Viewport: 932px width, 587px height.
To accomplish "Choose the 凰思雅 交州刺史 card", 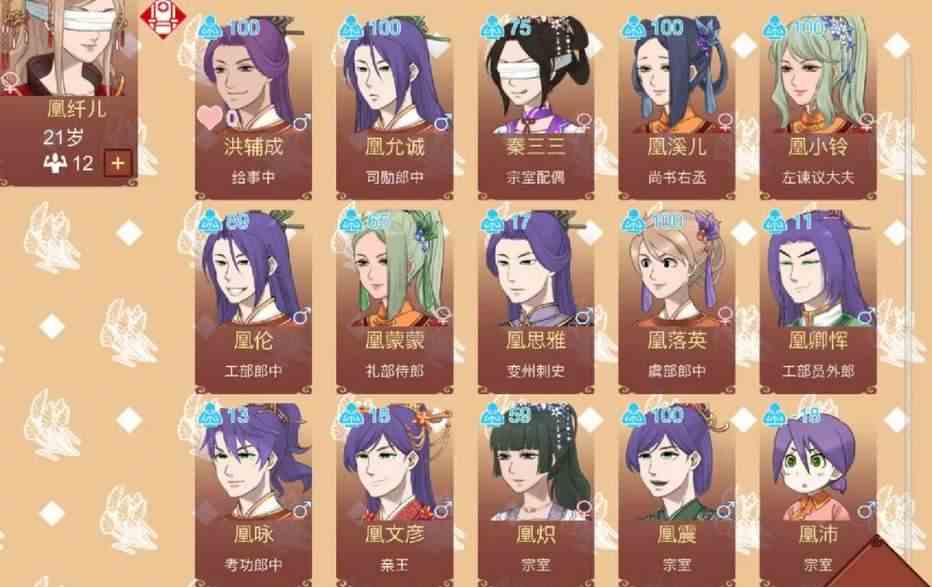I will point(536,302).
